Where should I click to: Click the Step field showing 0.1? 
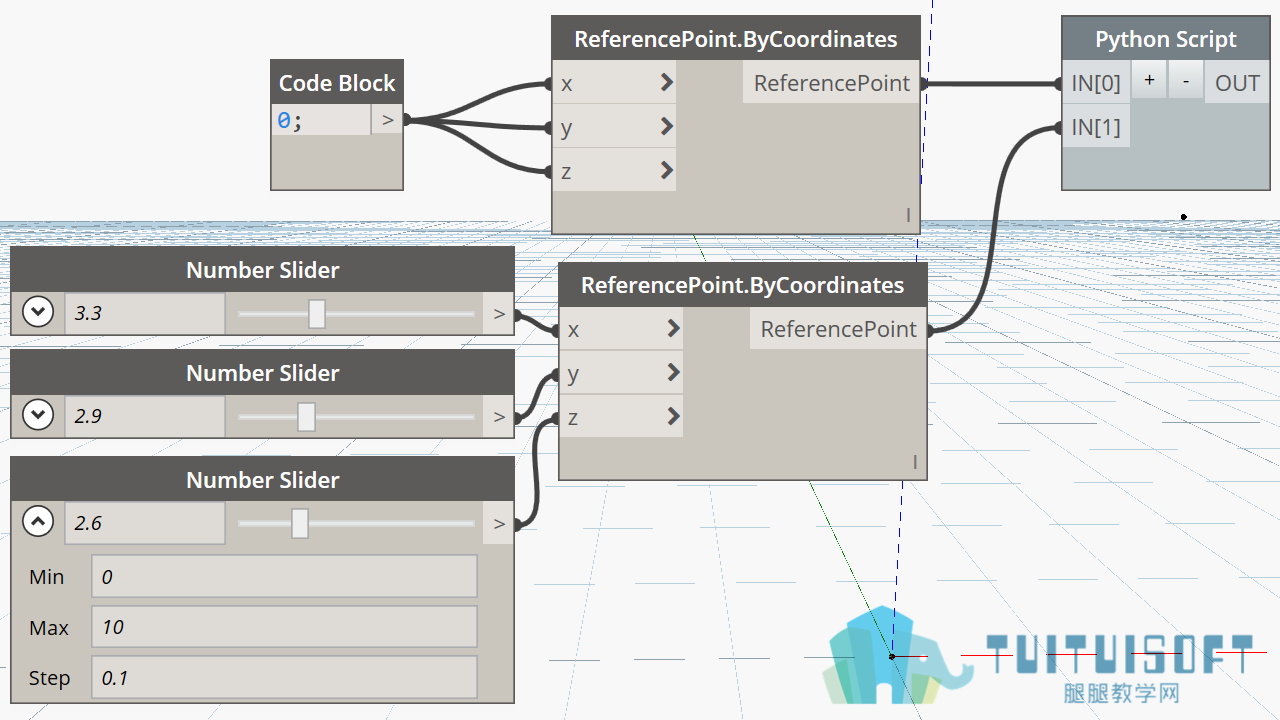[284, 677]
